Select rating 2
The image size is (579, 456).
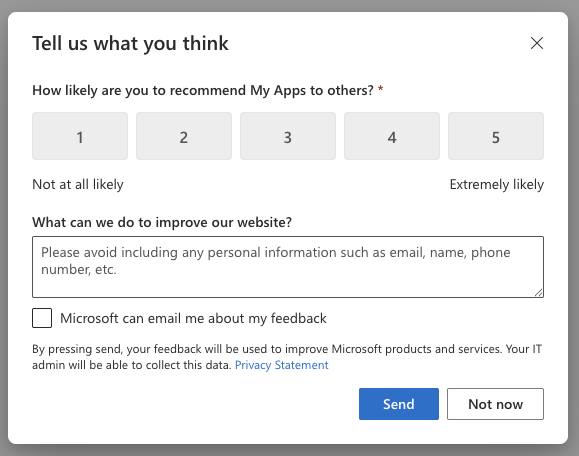coord(184,136)
